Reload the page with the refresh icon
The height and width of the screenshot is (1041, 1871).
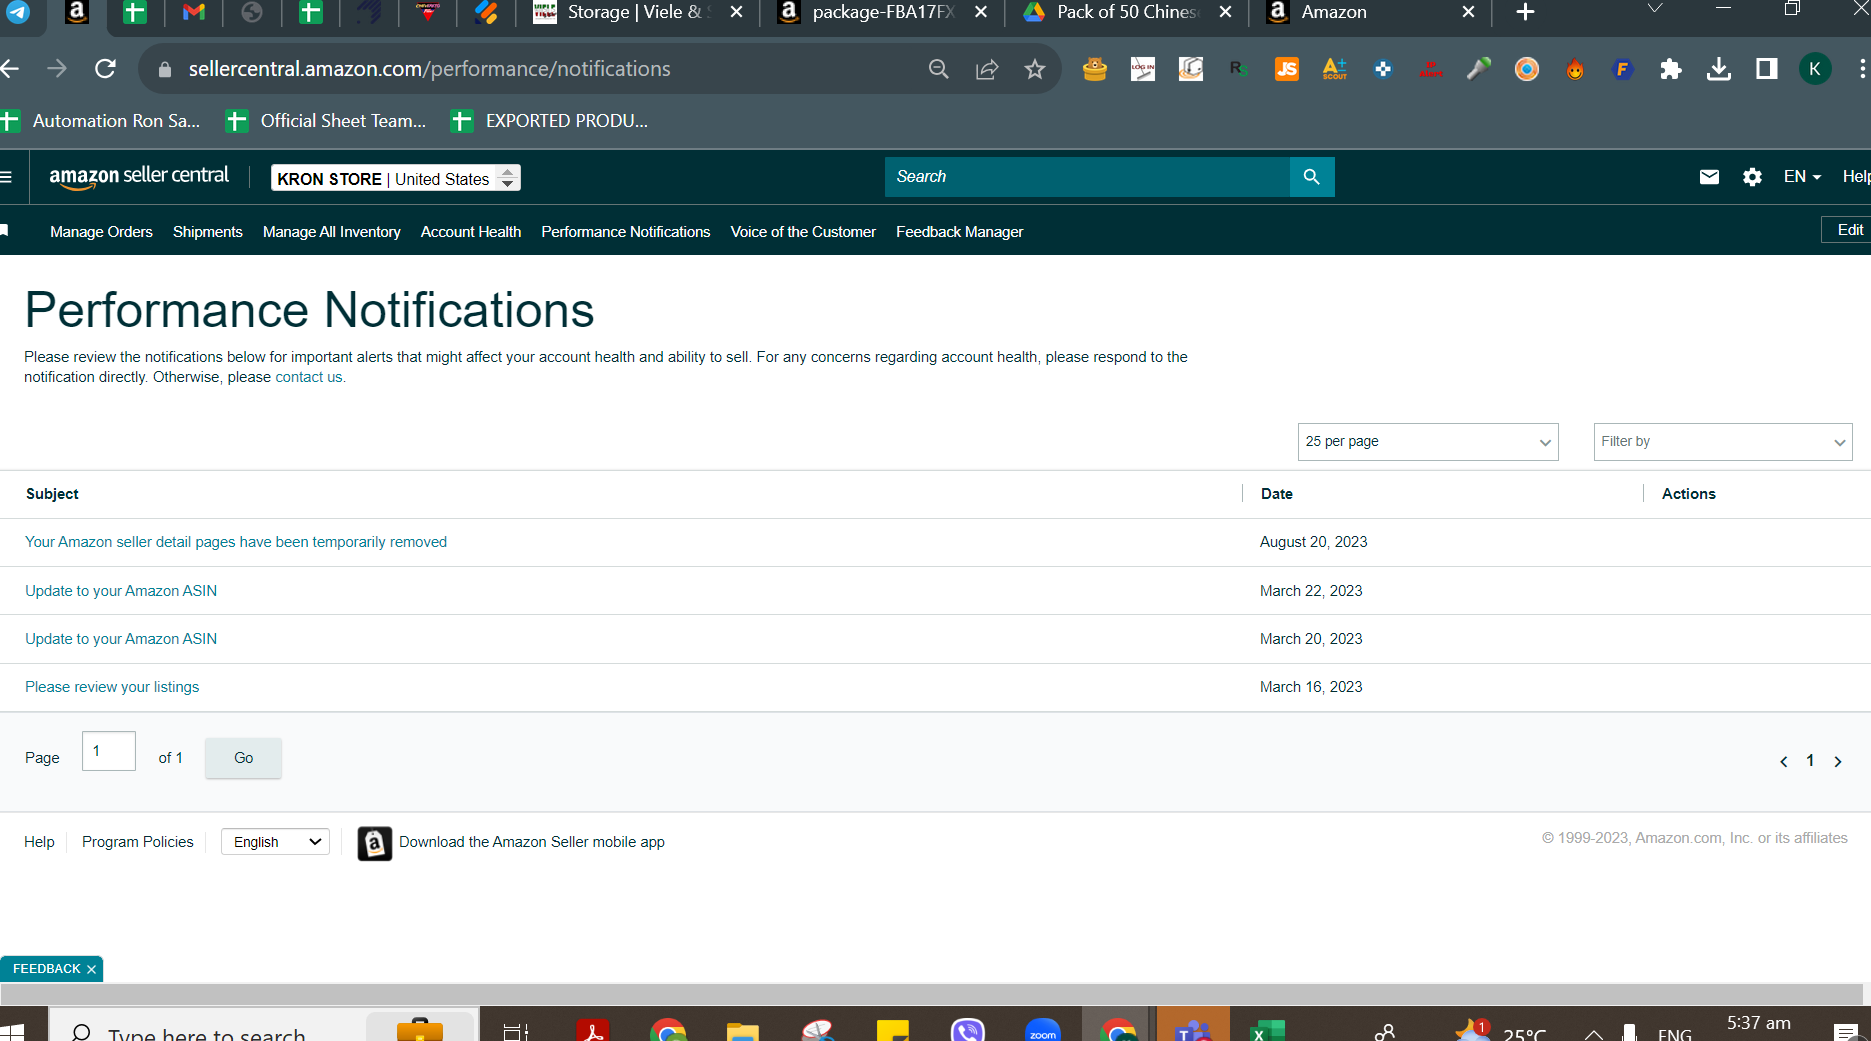tap(105, 69)
